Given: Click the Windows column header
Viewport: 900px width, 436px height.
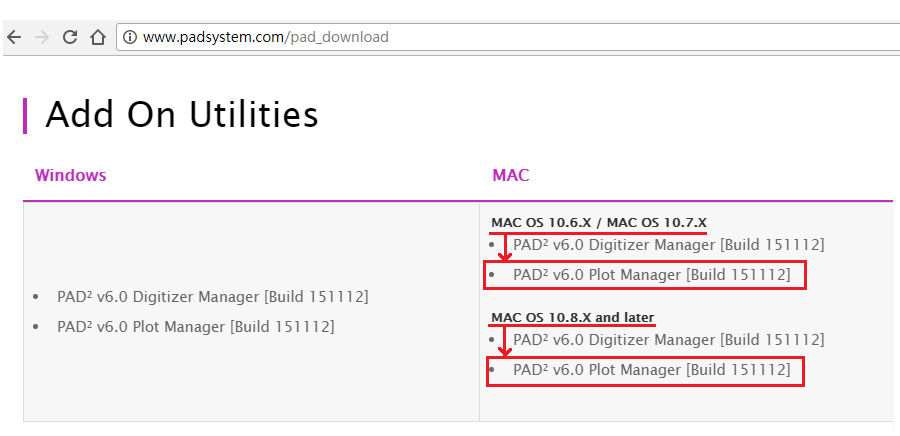Looking at the screenshot, I should click(x=70, y=176).
